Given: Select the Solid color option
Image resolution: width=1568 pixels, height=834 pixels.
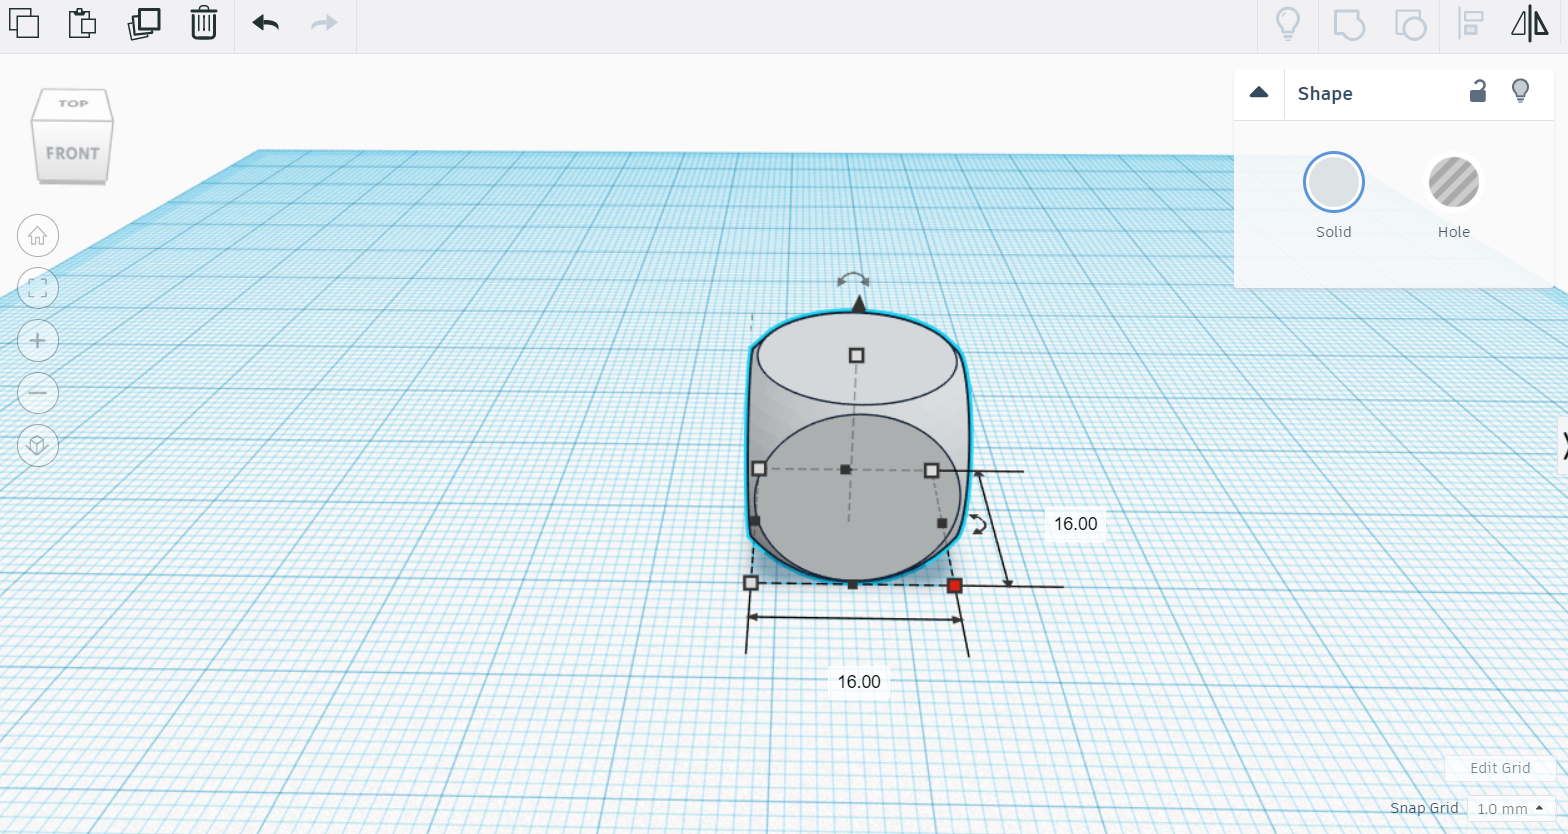Looking at the screenshot, I should pos(1334,182).
